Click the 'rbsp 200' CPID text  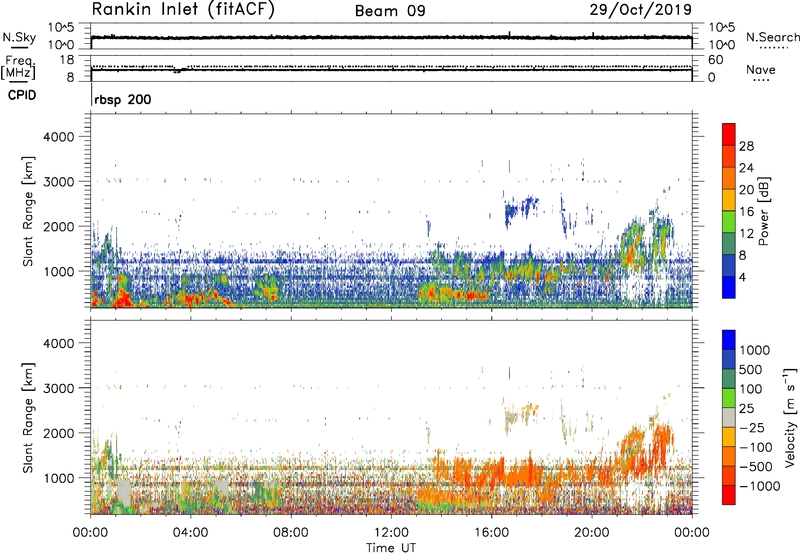(122, 99)
